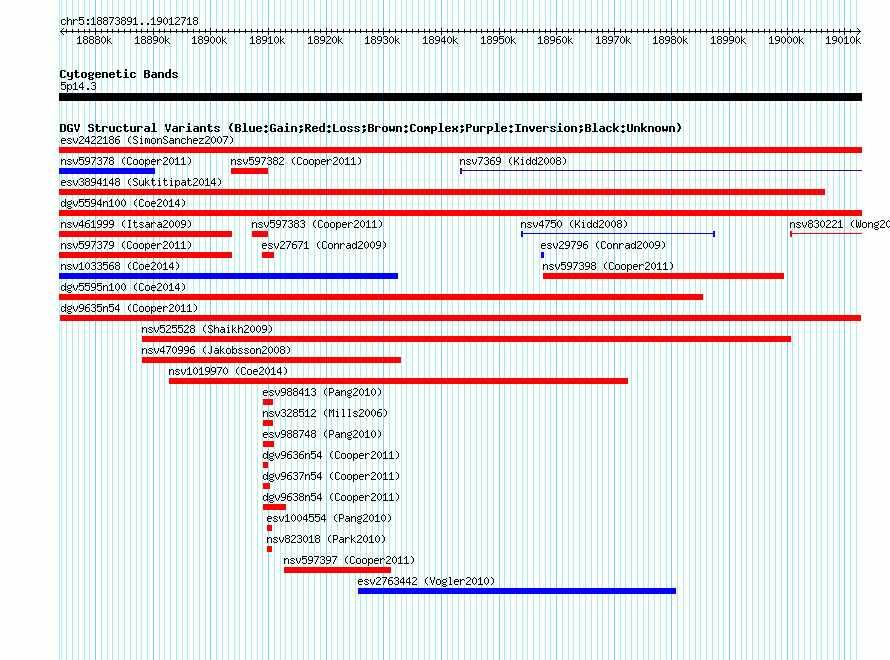
Task: Click the nsv4750 thin blue interval line
Action: pyautogui.click(x=618, y=234)
